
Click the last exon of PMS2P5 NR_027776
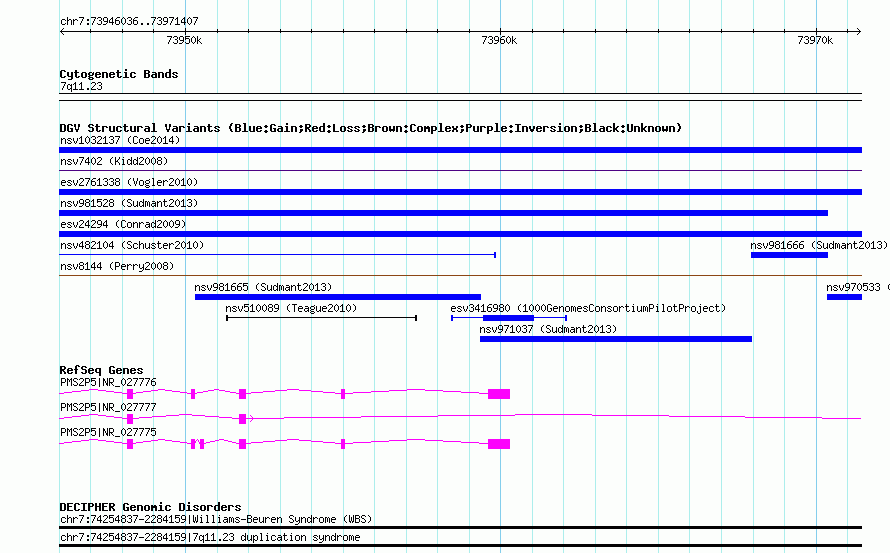[x=499, y=394]
